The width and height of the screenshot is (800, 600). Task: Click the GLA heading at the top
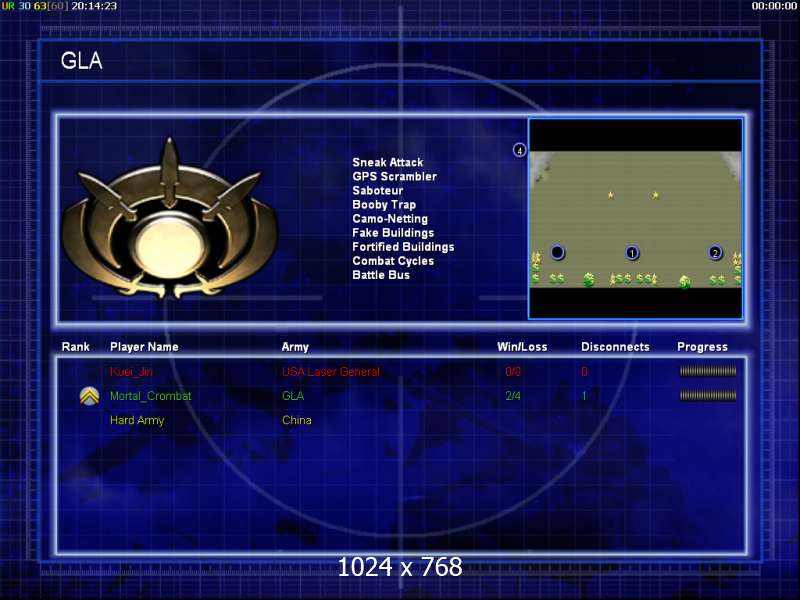click(82, 61)
